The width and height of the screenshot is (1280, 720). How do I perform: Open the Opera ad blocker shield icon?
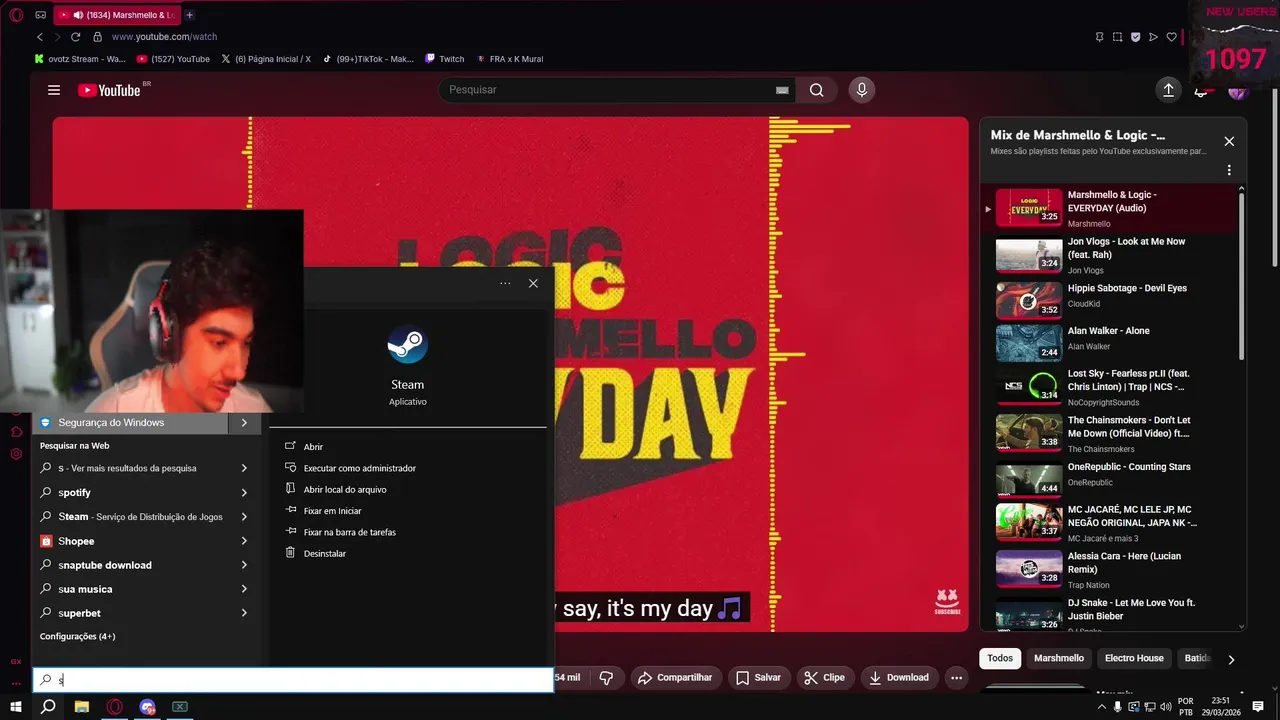click(x=1135, y=37)
